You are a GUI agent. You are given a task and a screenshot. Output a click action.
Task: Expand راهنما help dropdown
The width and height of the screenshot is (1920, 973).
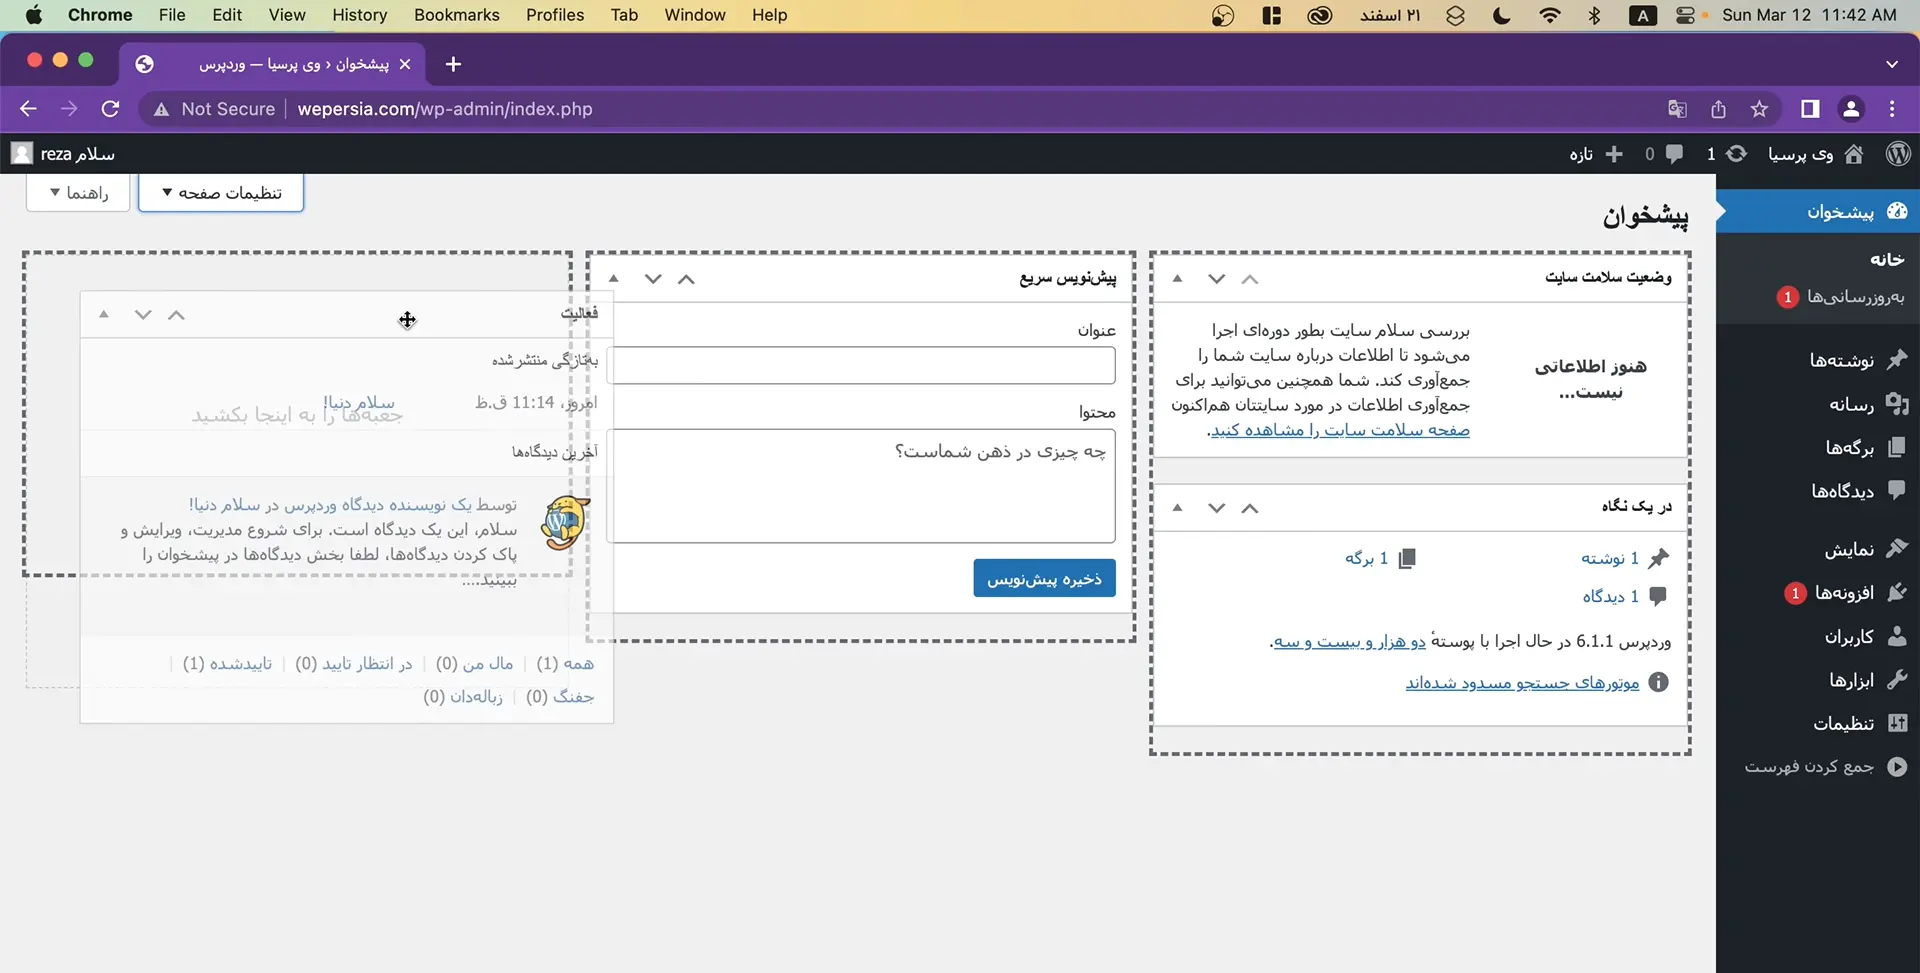(x=78, y=192)
